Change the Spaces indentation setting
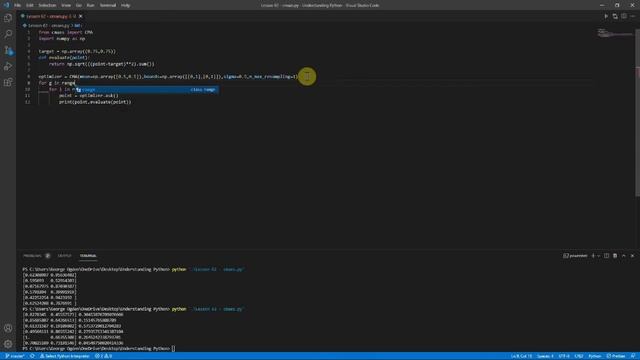Image resolution: width=640 pixels, height=360 pixels. click(545, 356)
